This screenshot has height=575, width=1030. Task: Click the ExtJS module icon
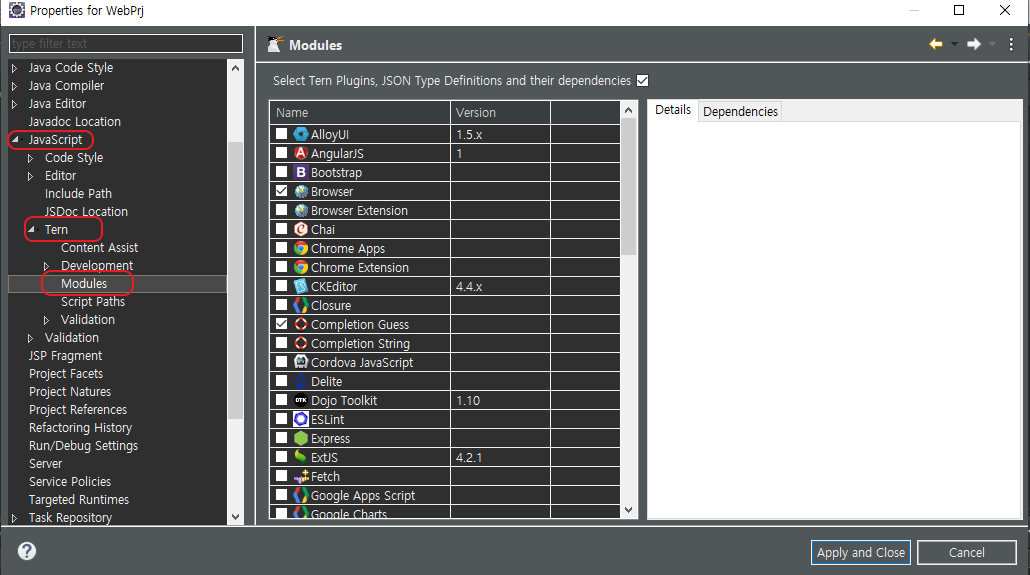point(301,457)
